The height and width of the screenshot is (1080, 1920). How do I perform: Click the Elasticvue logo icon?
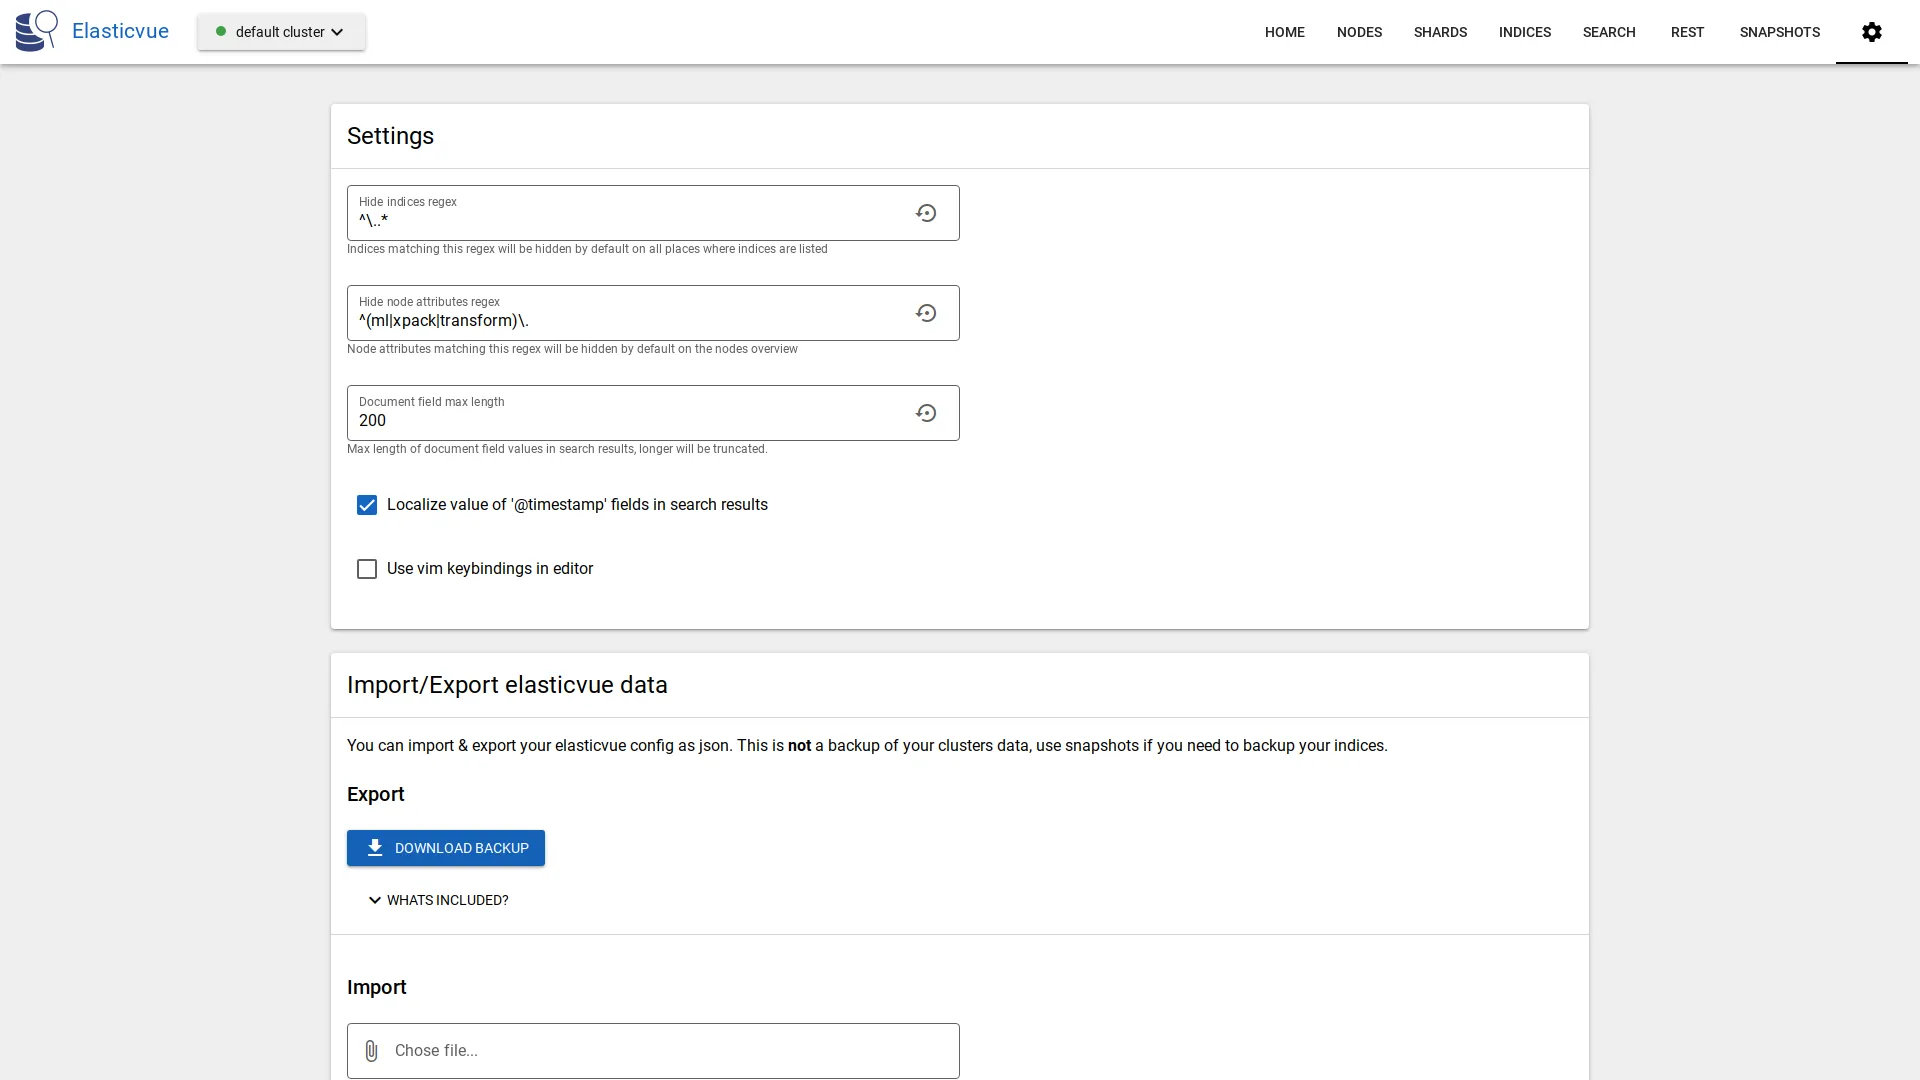[36, 31]
